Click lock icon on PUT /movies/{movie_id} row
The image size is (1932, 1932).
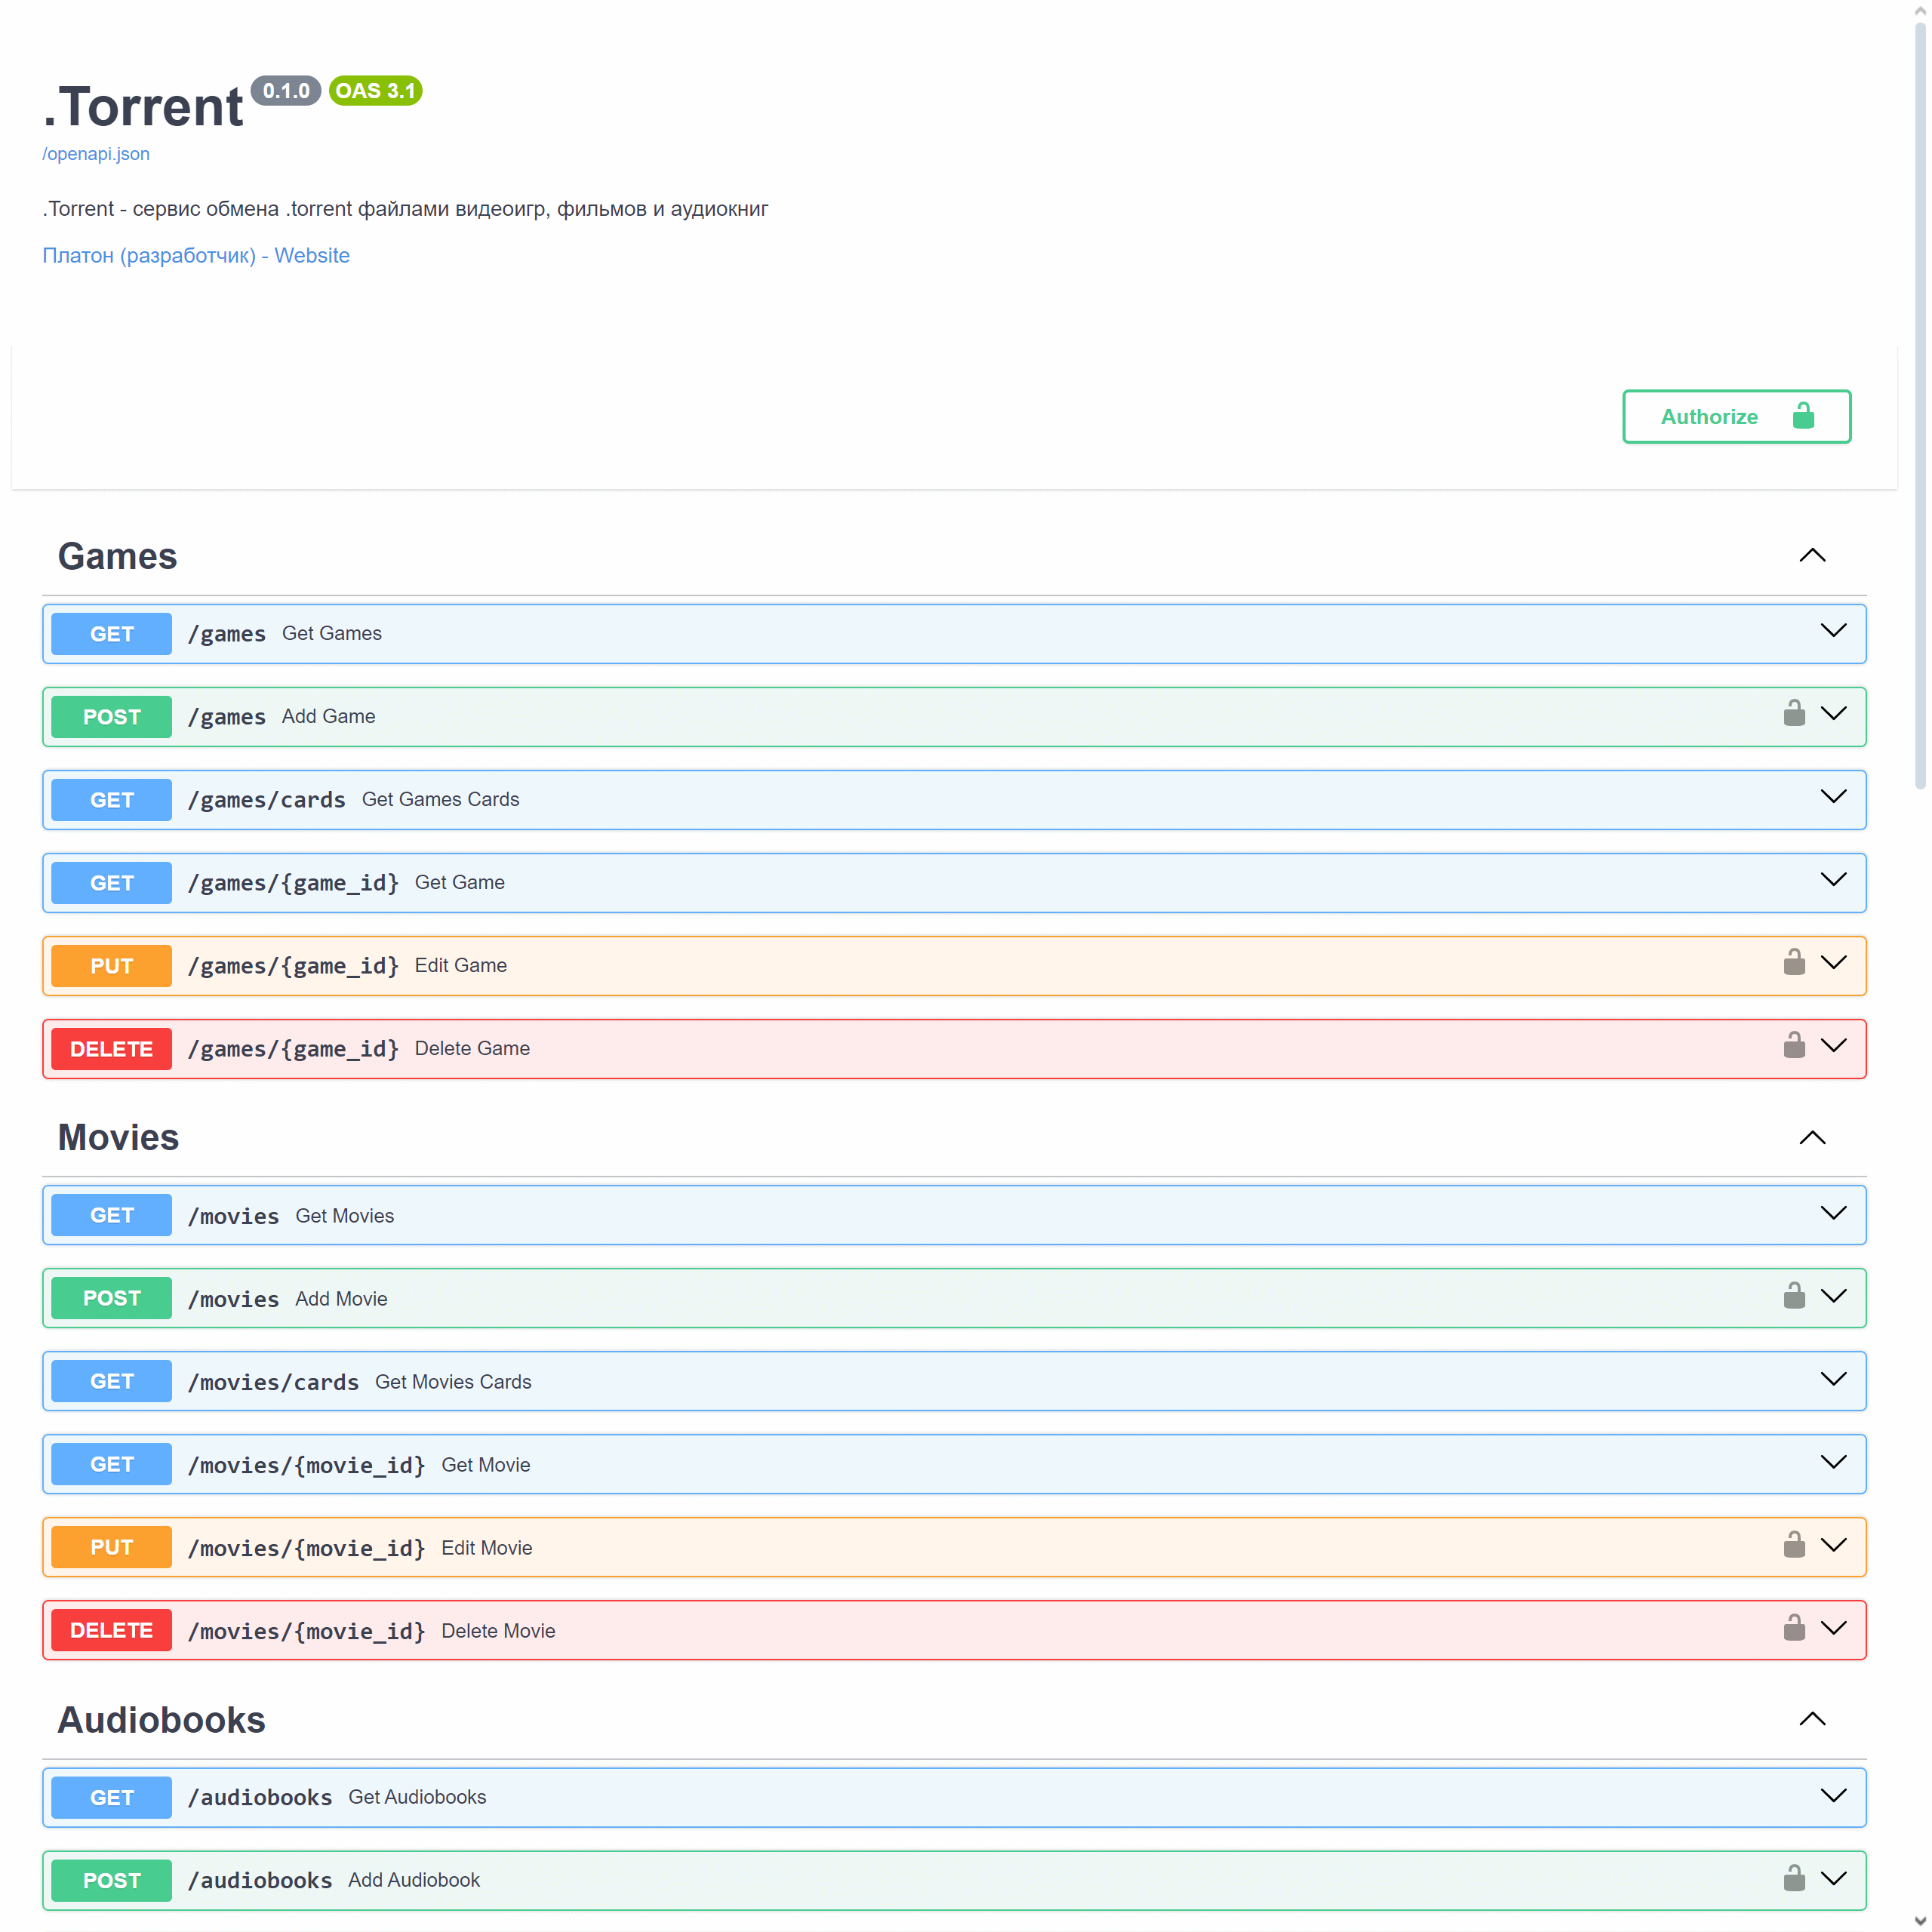pos(1794,1545)
